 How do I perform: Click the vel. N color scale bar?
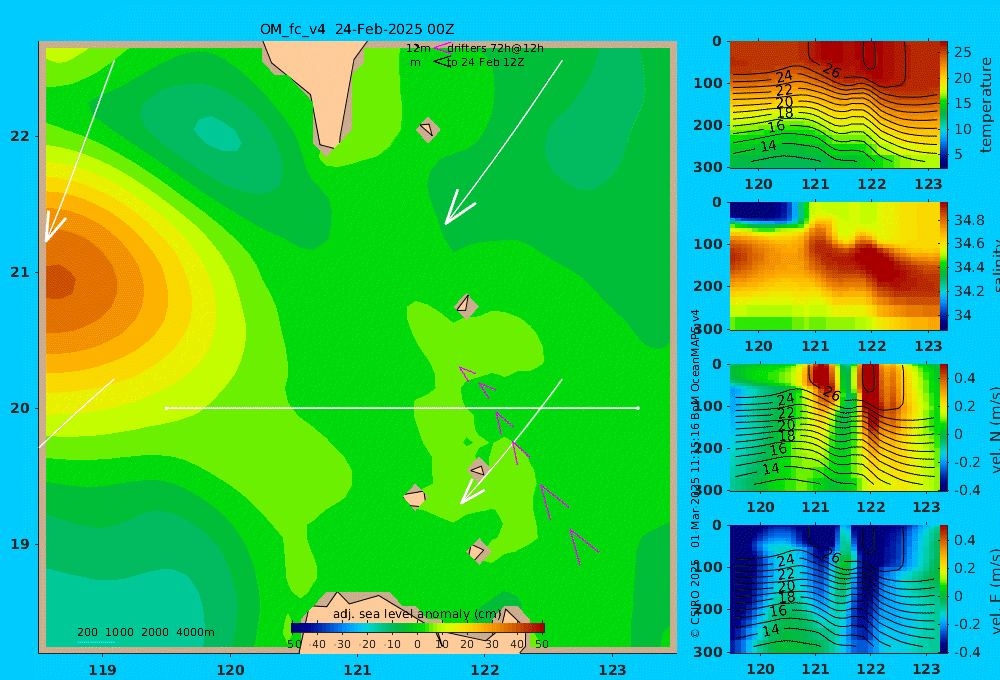944,428
